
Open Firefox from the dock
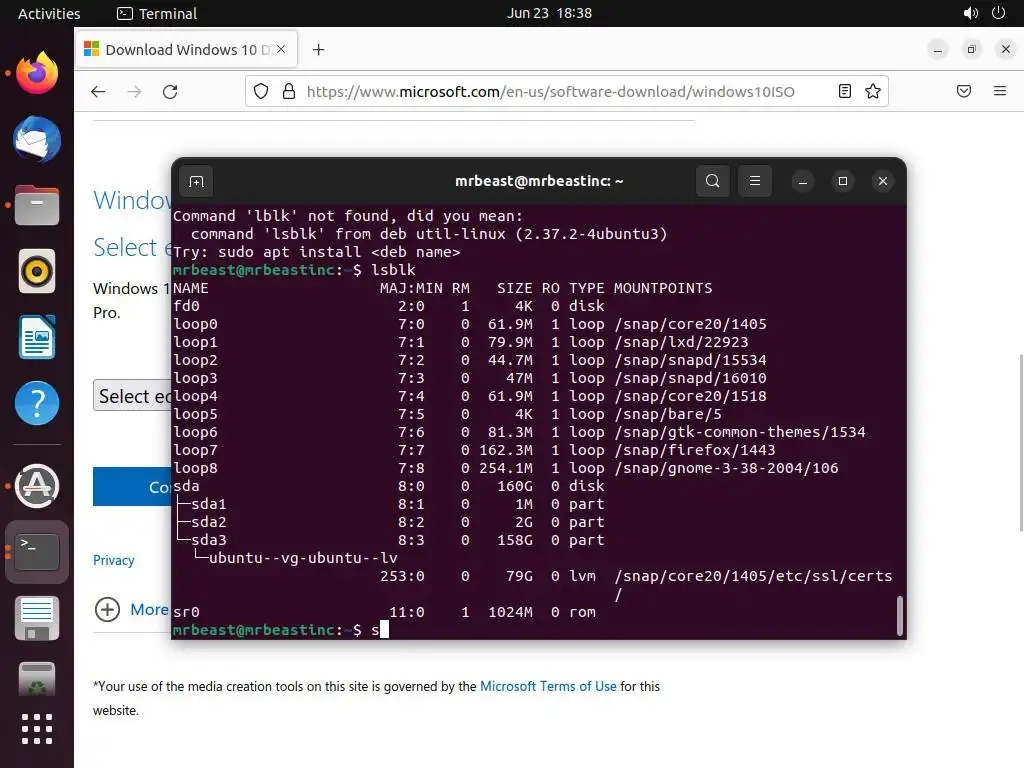pyautogui.click(x=37, y=73)
